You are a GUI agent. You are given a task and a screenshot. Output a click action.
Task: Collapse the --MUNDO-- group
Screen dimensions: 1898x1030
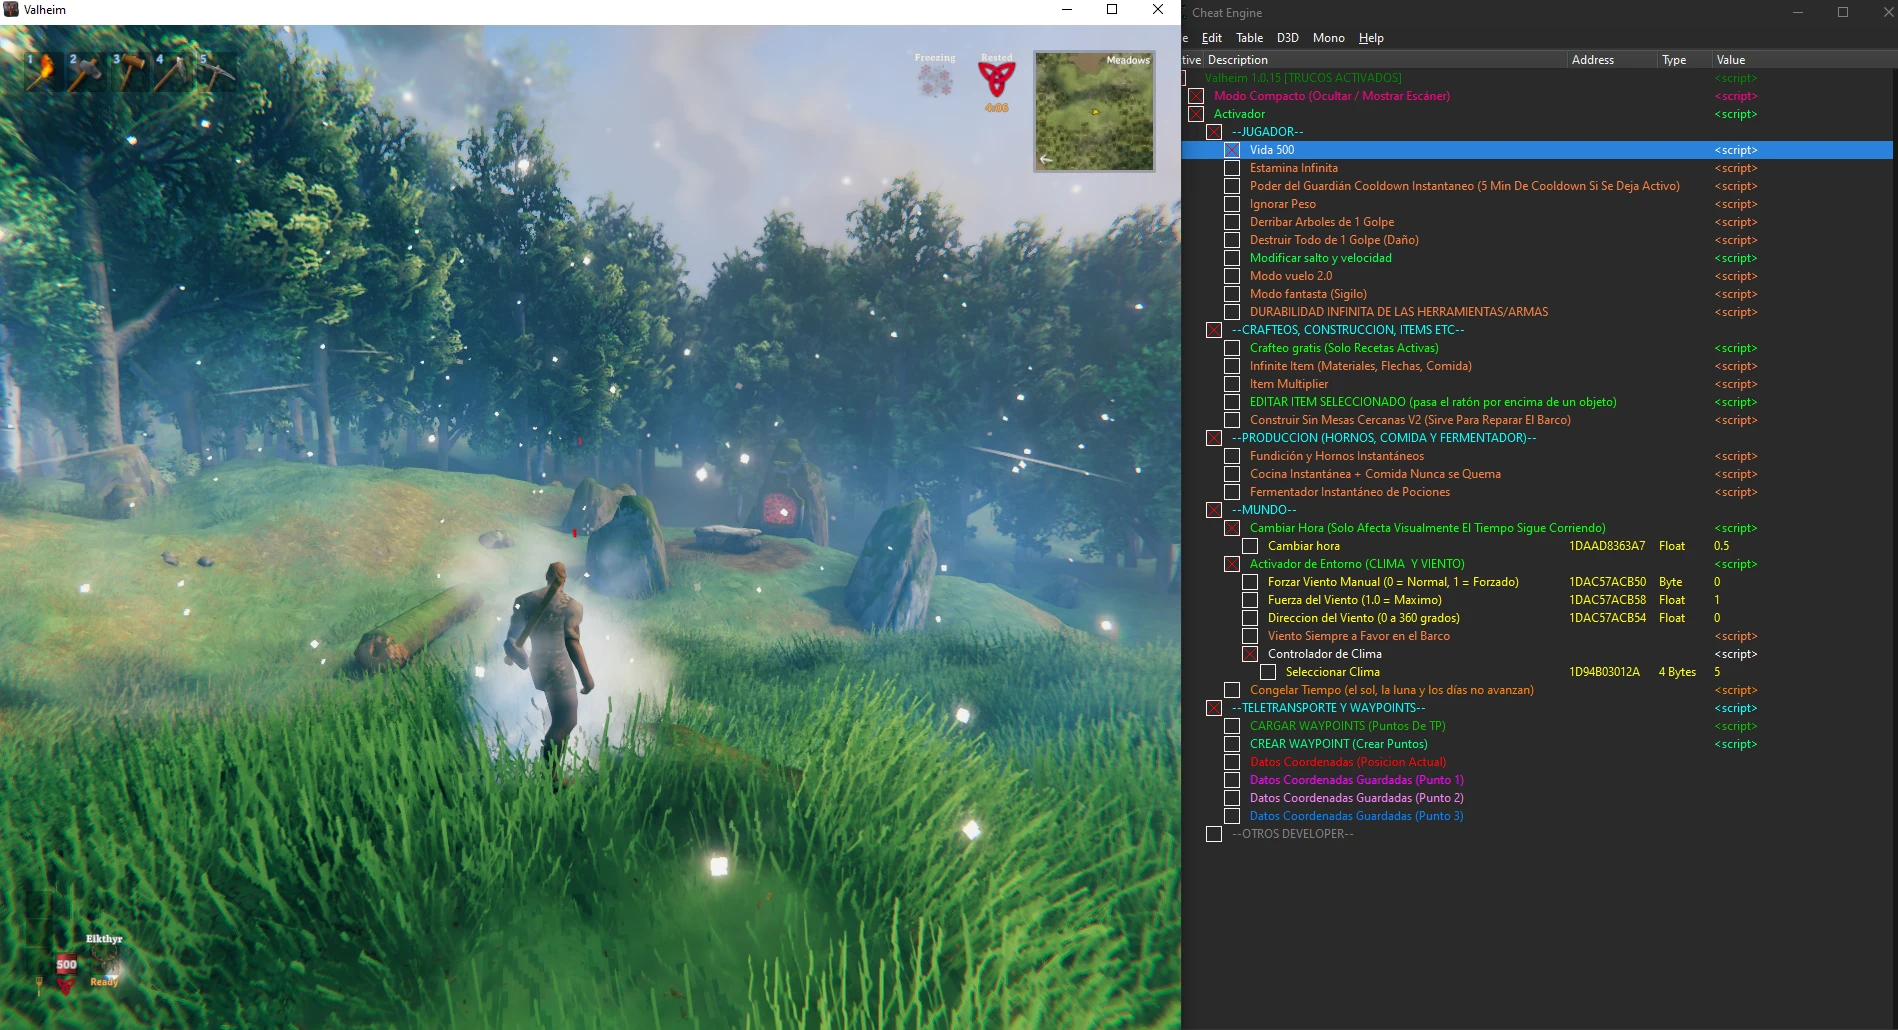pyautogui.click(x=1214, y=510)
